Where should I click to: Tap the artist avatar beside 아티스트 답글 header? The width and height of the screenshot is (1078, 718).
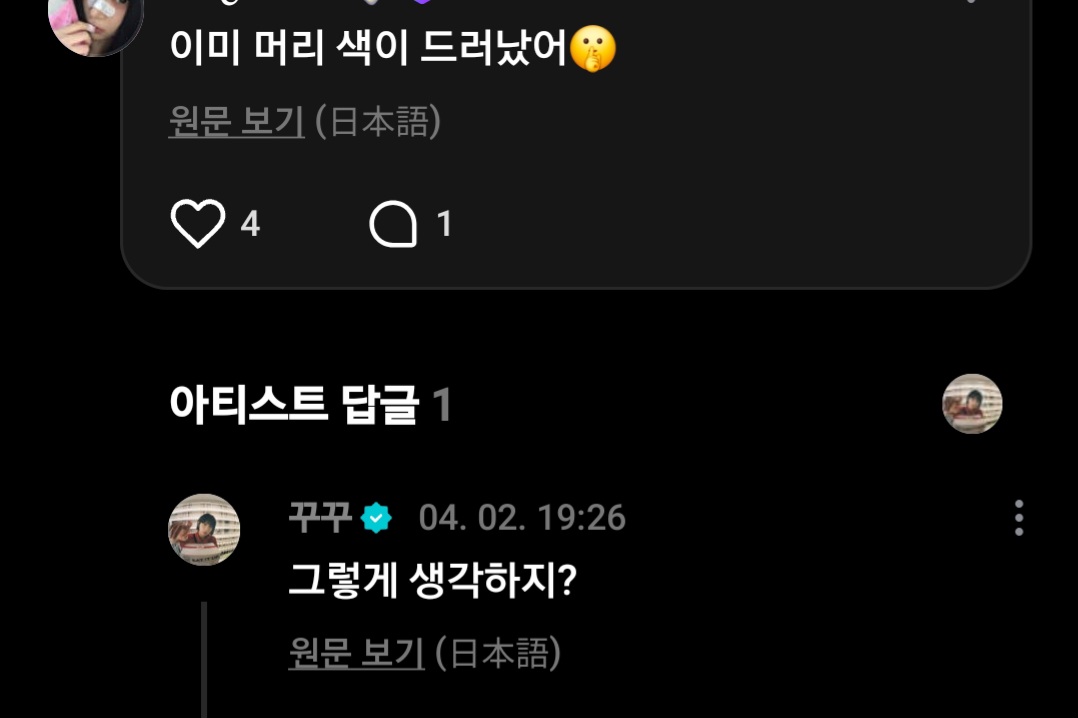click(x=972, y=404)
